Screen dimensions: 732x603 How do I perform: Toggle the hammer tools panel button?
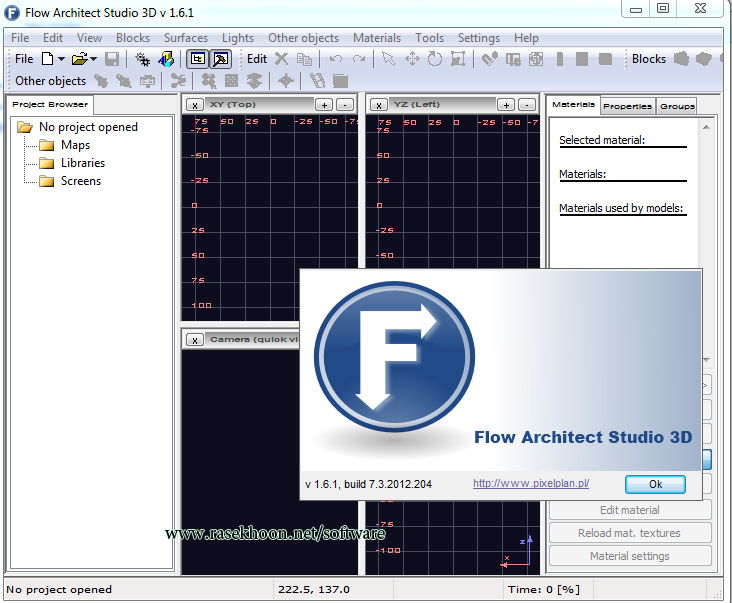(x=220, y=59)
